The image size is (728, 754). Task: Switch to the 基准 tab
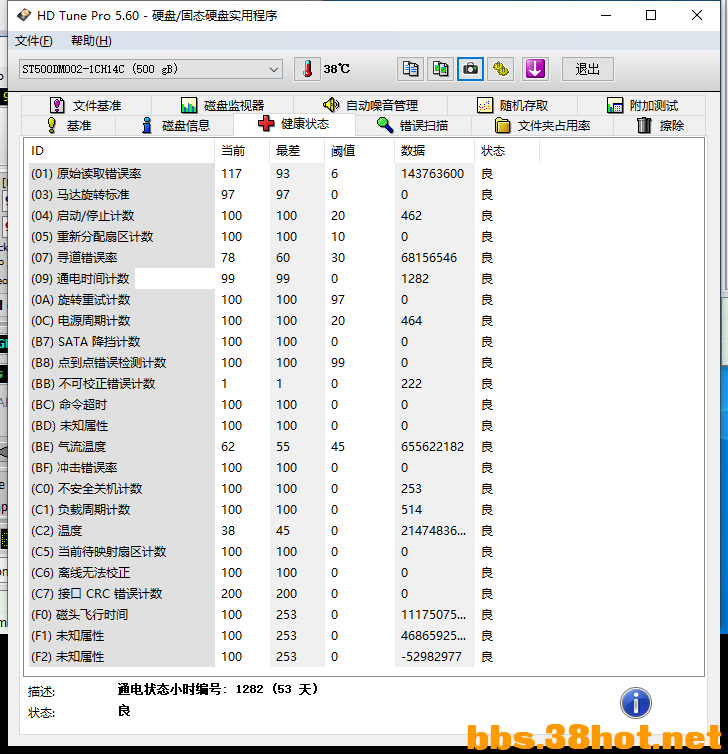69,126
